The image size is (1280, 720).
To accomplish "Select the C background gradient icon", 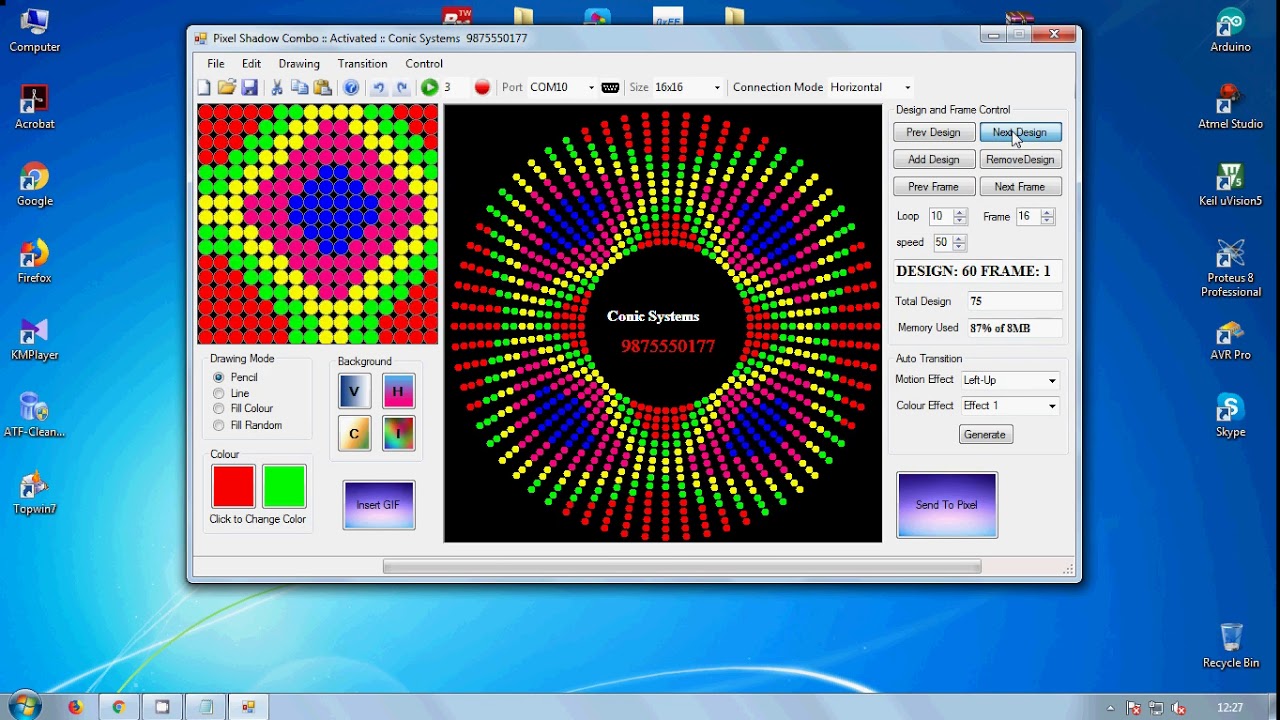I will coord(354,433).
